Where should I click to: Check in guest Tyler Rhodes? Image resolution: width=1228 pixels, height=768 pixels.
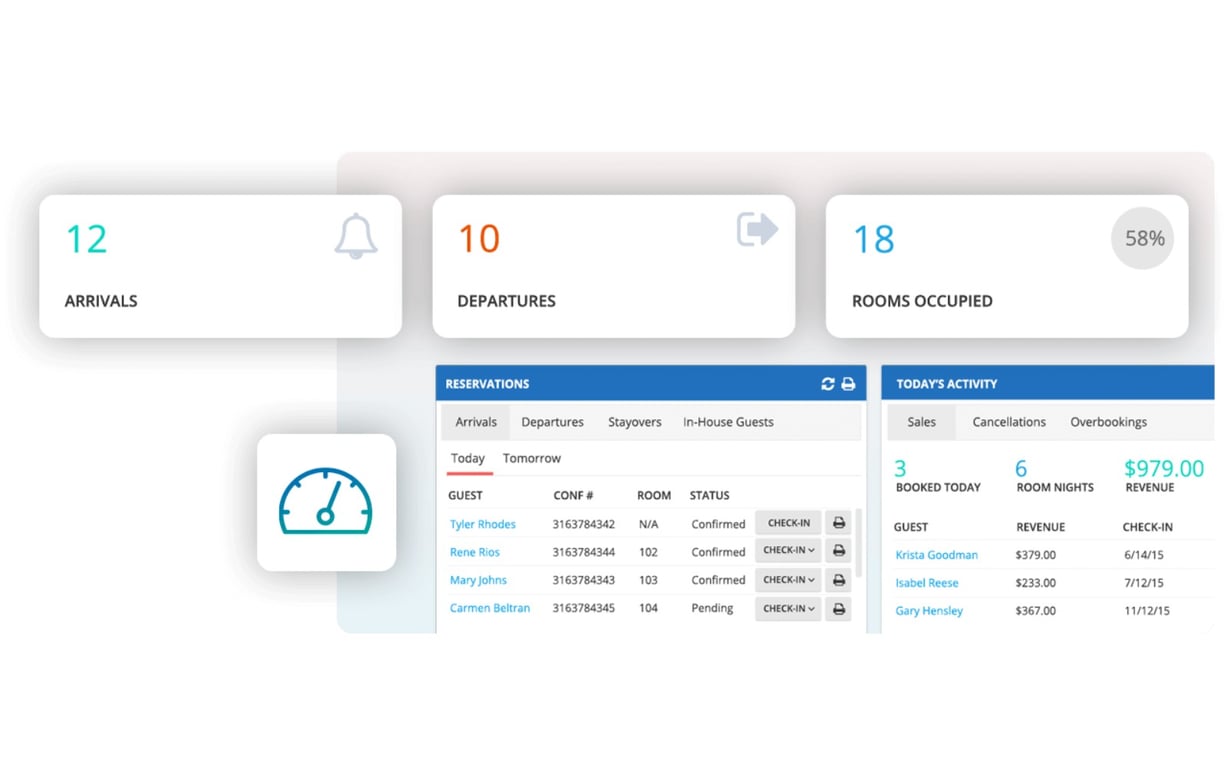tap(788, 523)
